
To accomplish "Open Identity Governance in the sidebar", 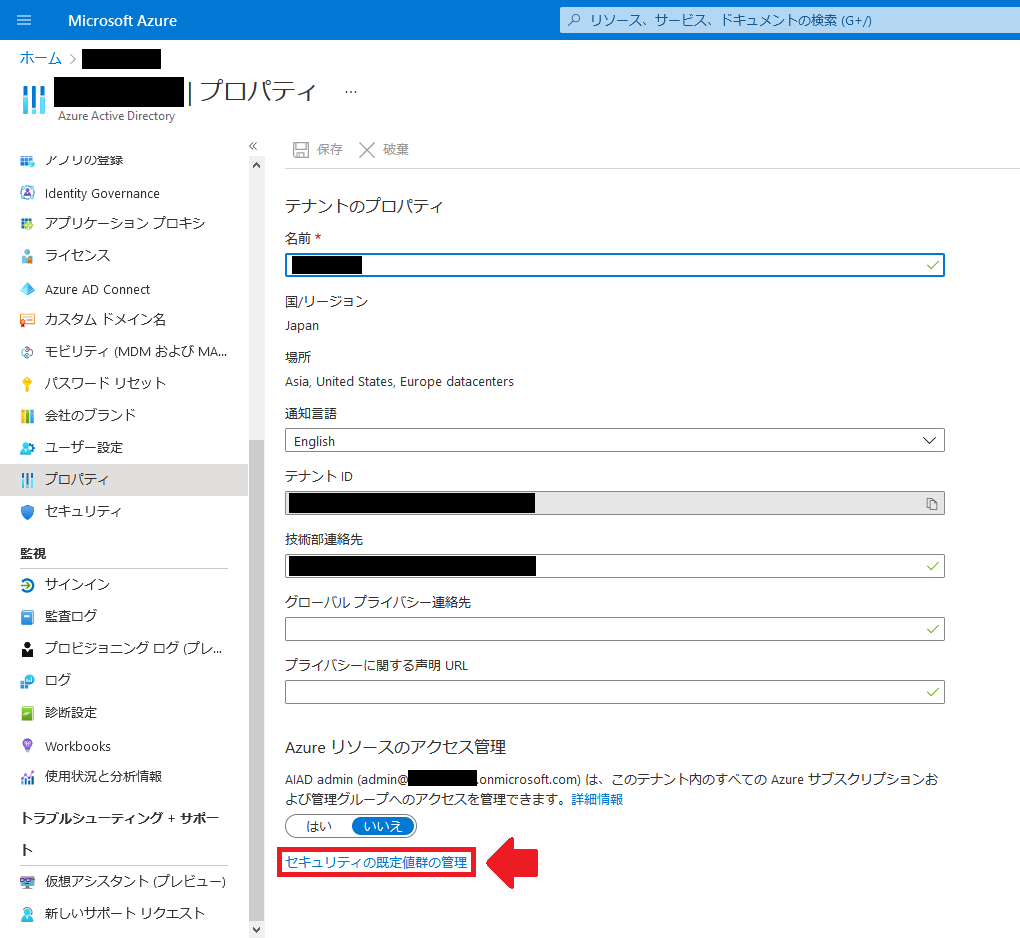I will coord(102,193).
